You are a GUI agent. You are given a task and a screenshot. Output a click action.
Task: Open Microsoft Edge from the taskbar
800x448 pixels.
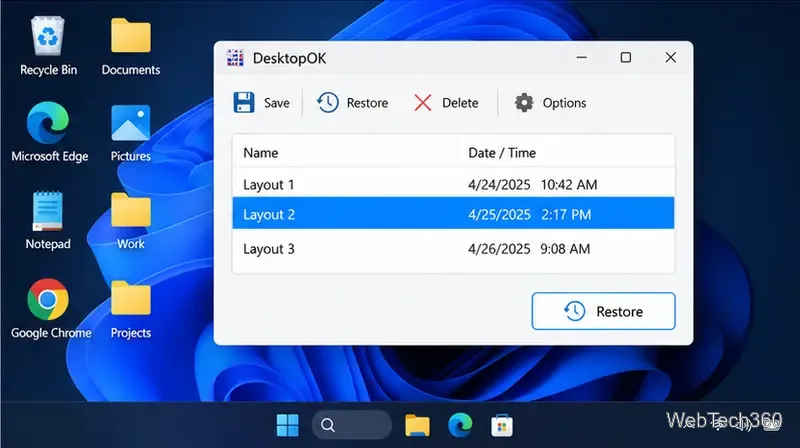[460, 425]
